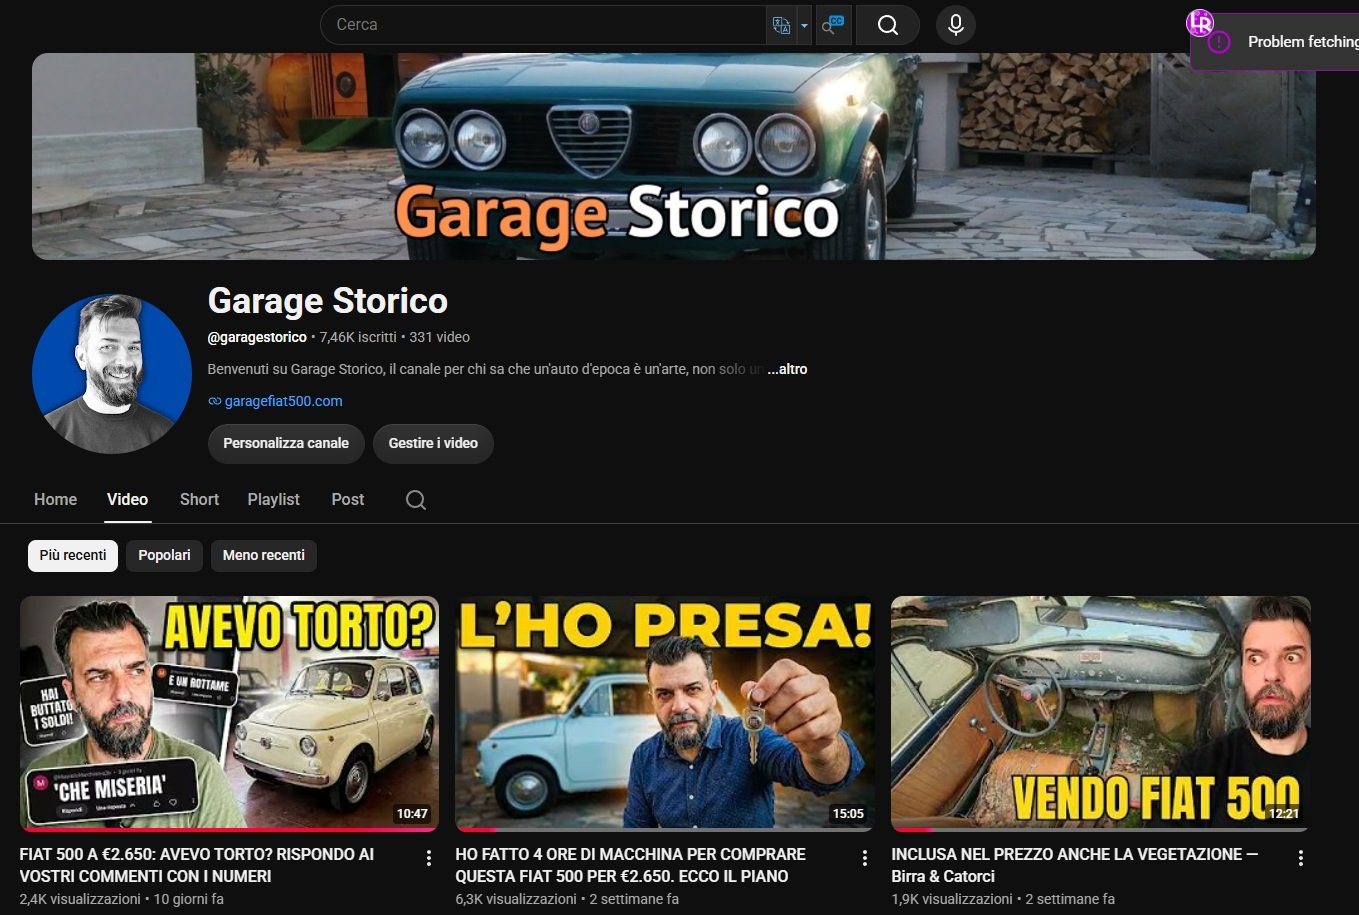Switch to the Short tab
This screenshot has height=915, width=1359.
(199, 499)
